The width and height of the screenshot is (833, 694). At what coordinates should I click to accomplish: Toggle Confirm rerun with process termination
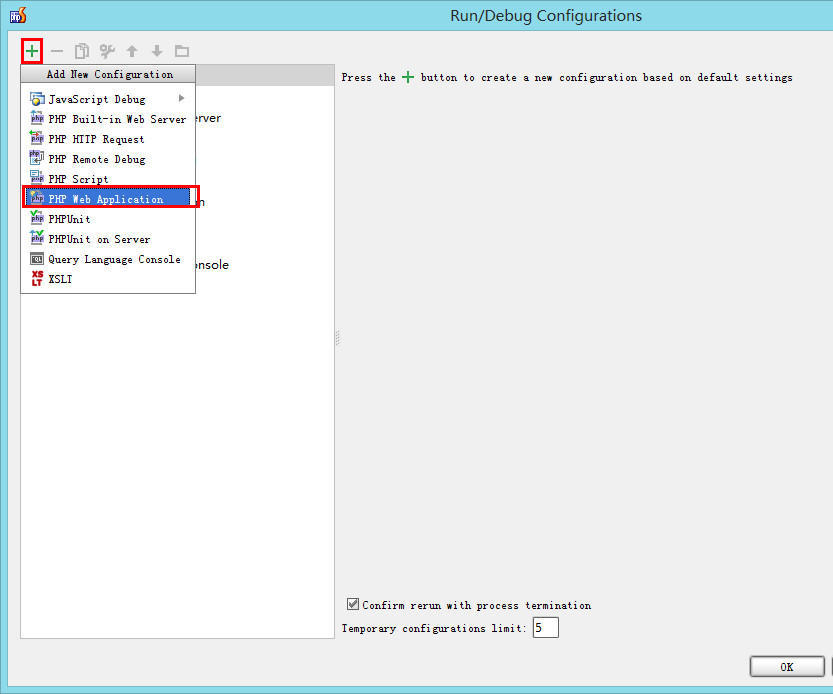(353, 604)
